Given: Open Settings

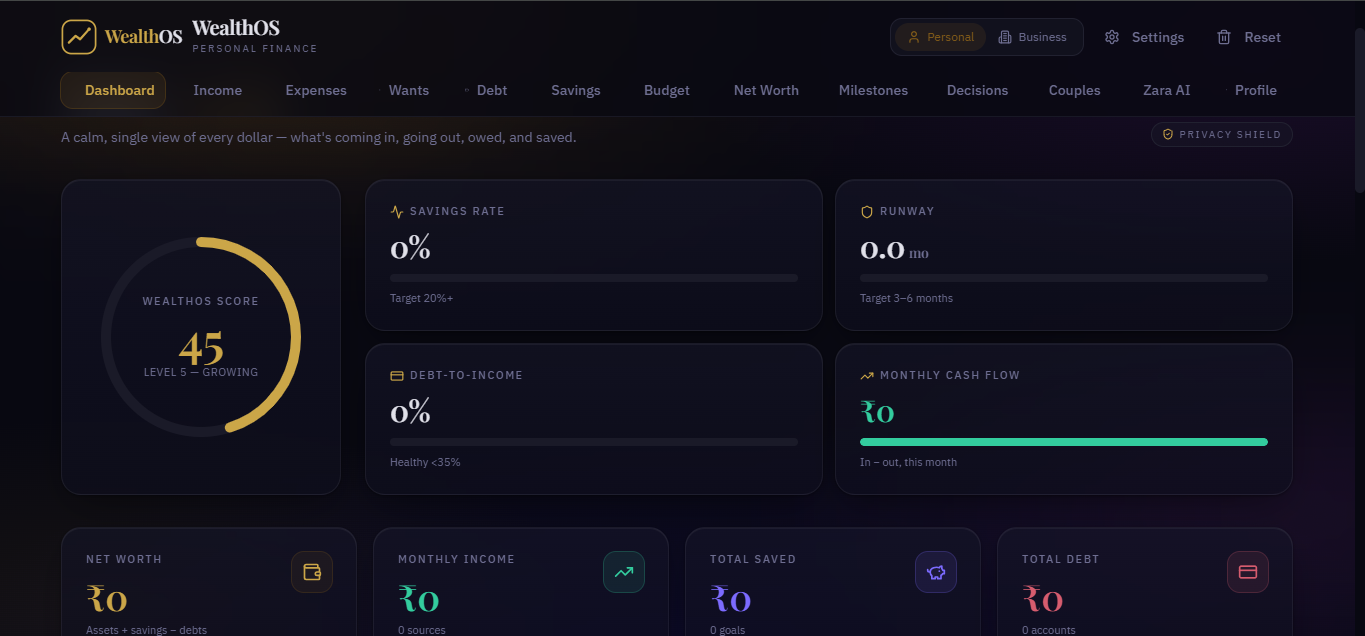Looking at the screenshot, I should [1144, 37].
